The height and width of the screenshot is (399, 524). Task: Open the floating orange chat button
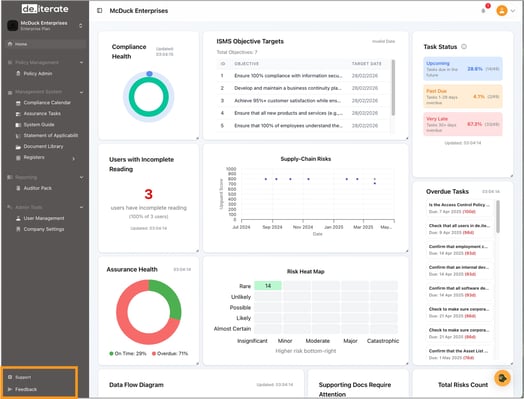[502, 378]
